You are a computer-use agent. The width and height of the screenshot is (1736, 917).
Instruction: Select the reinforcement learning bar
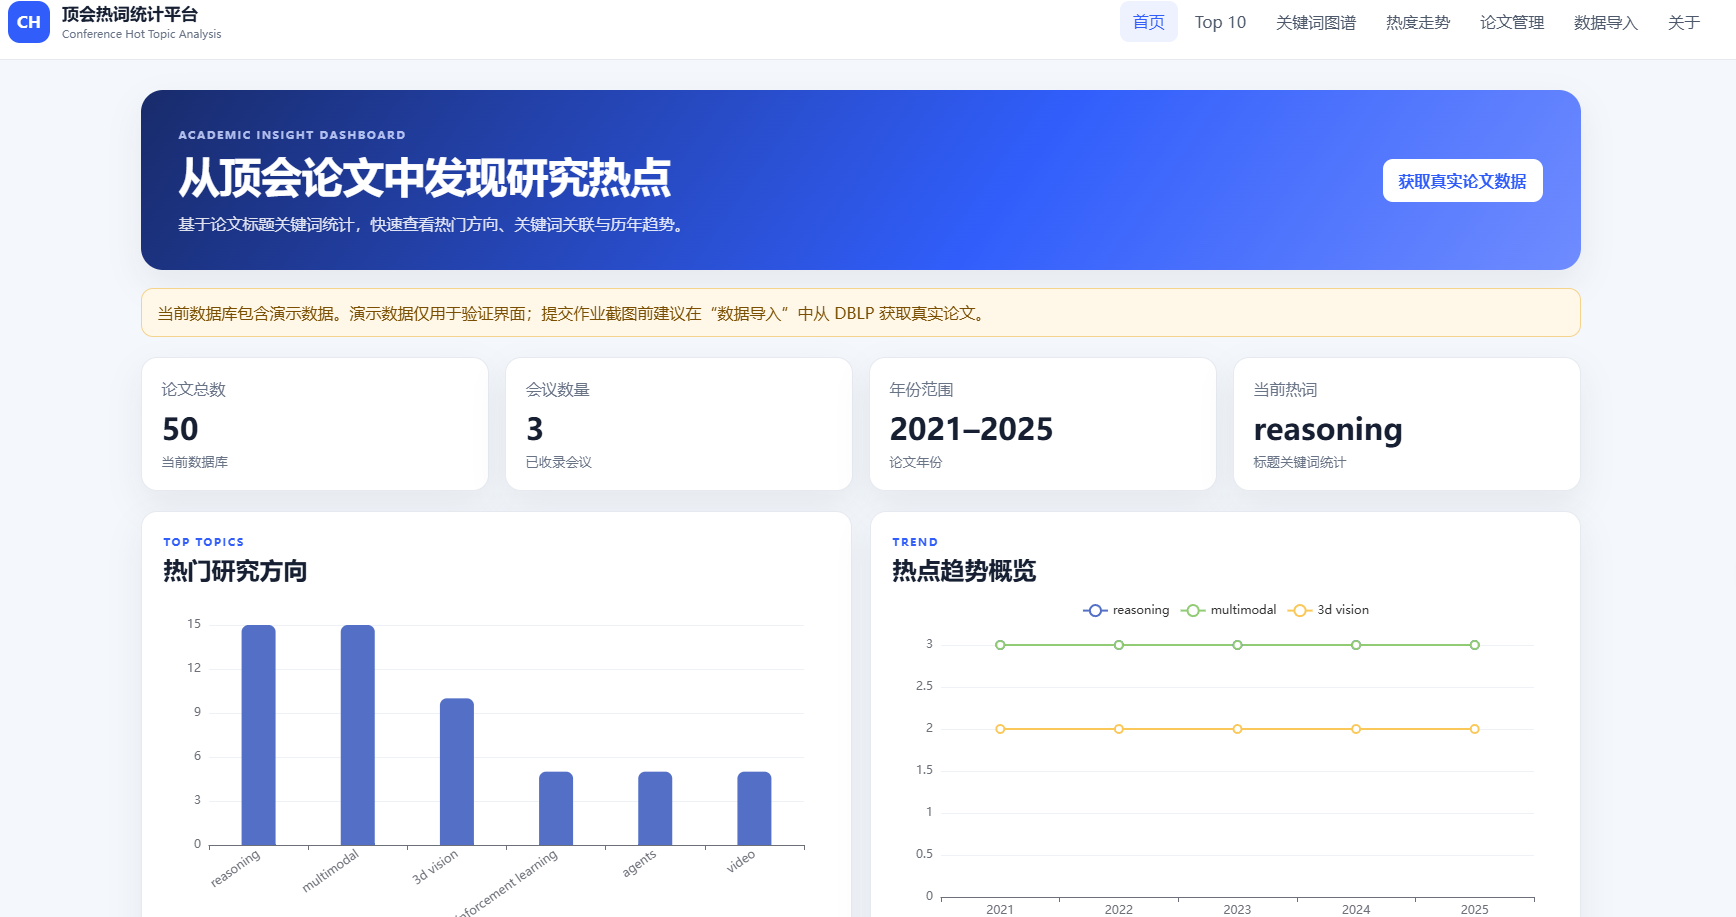click(556, 809)
